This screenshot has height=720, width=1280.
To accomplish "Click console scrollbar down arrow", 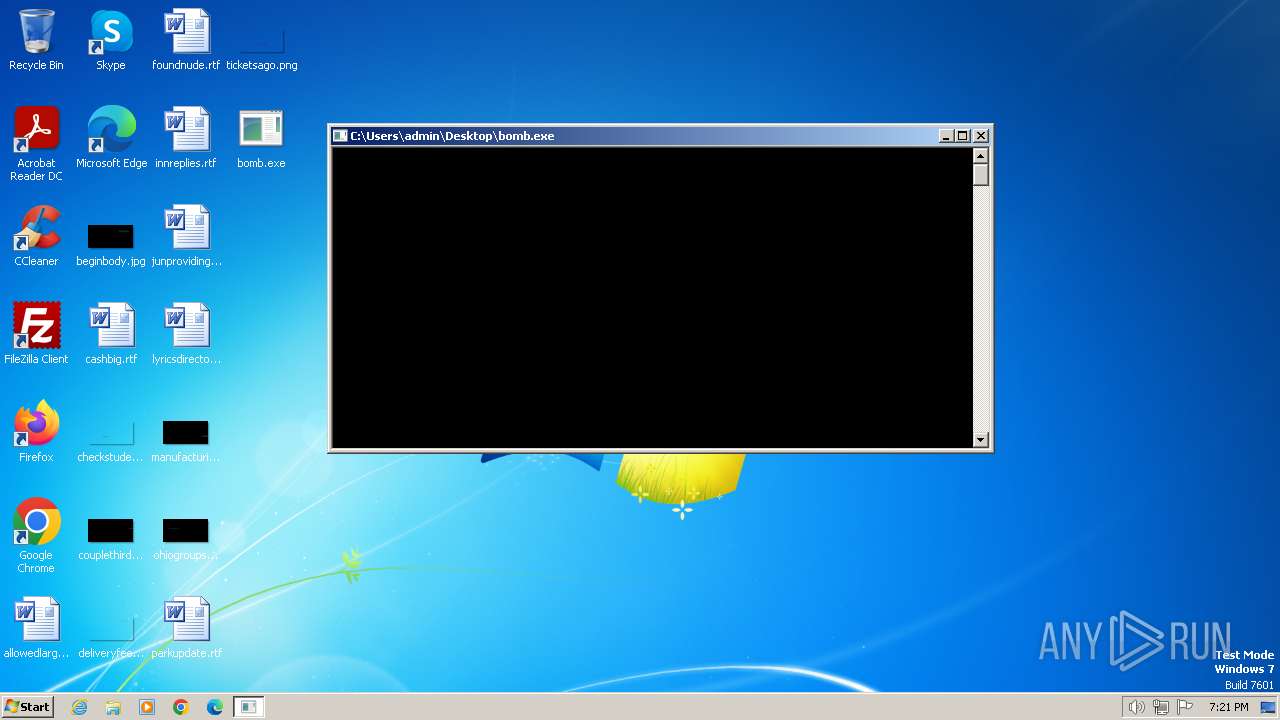I will coord(981,439).
